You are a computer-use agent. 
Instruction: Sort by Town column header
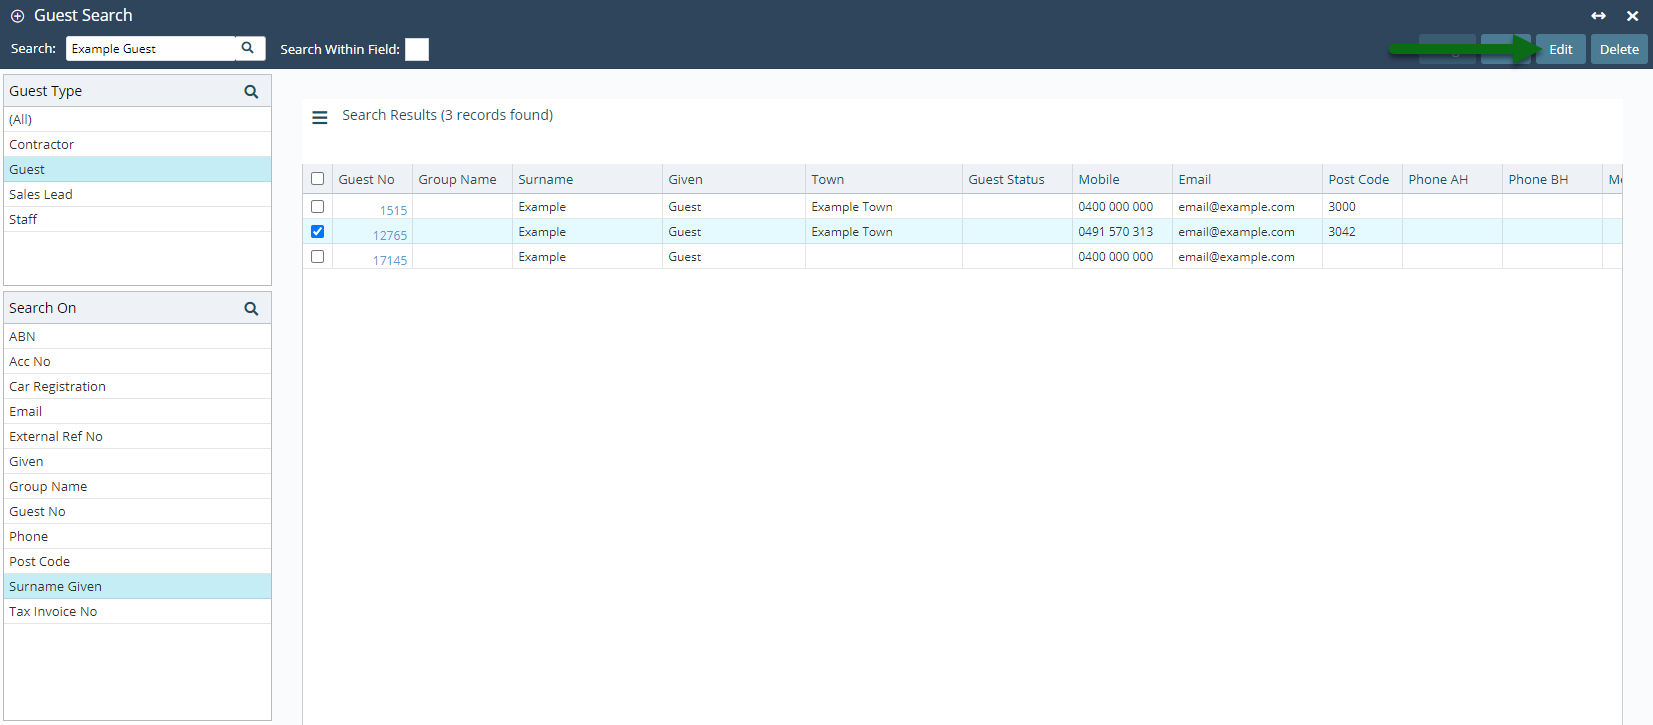884,179
